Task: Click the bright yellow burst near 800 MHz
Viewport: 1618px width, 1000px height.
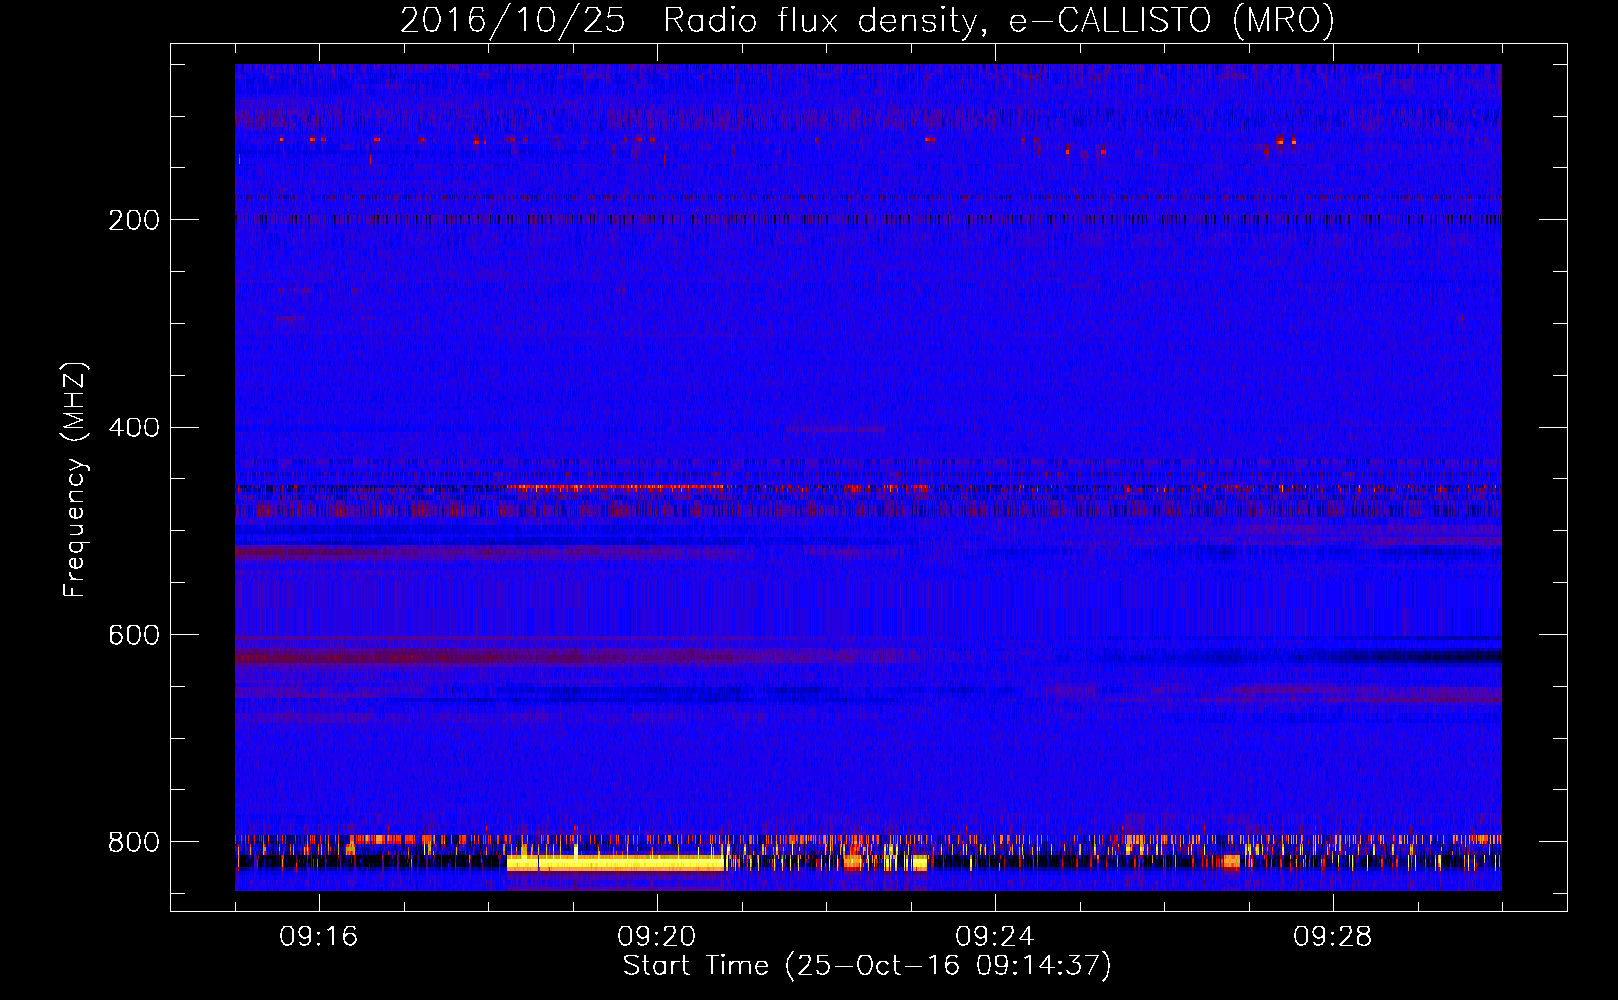Action: click(616, 863)
